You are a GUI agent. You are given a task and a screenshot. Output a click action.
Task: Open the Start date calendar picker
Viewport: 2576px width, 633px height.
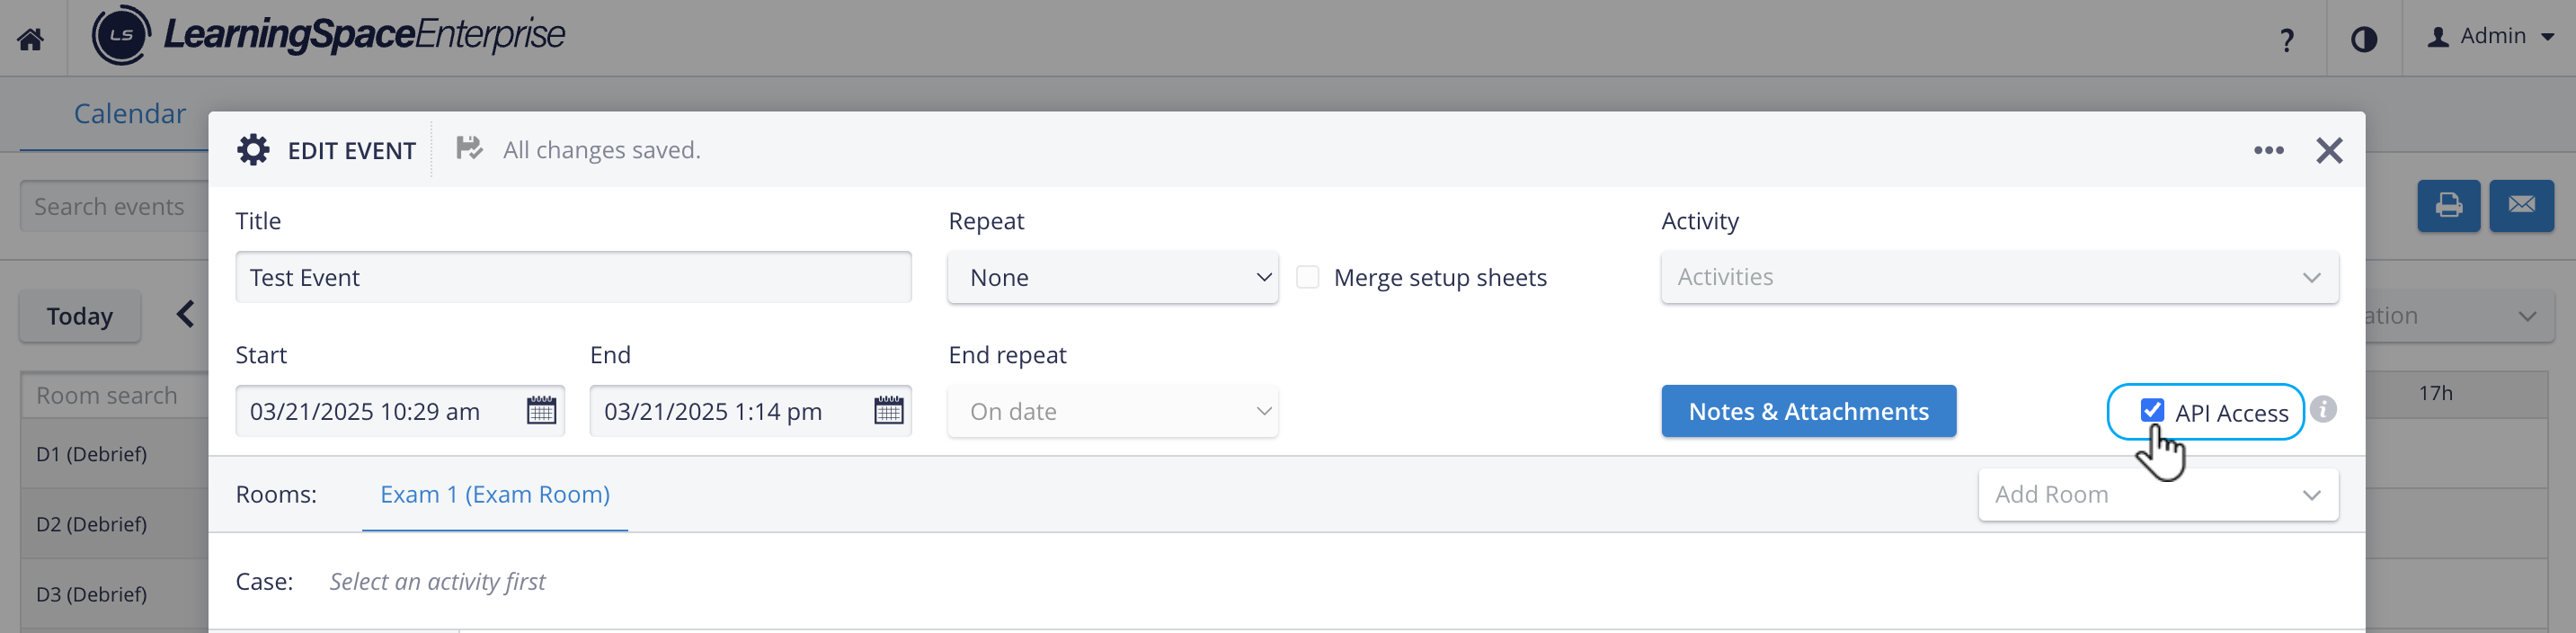(541, 410)
